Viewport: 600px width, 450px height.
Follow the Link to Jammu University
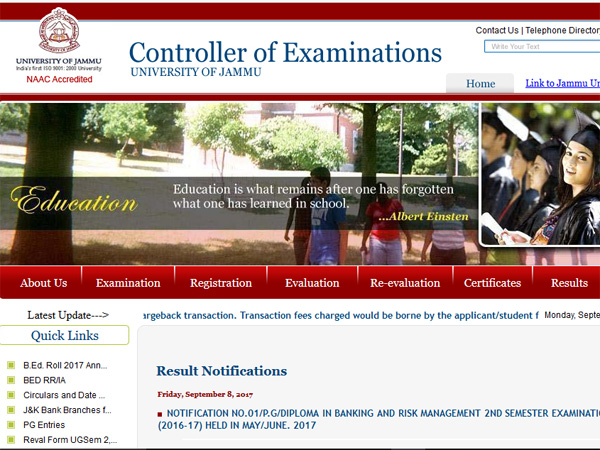coord(562,84)
